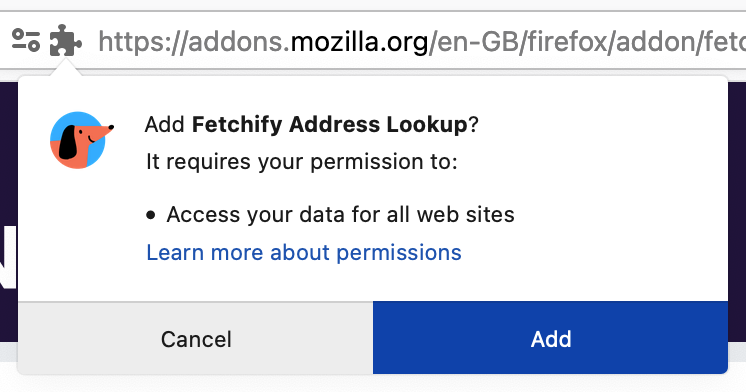This screenshot has height=392, width=746.
Task: Click the extension puzzle-piece icon
Action: pos(66,40)
